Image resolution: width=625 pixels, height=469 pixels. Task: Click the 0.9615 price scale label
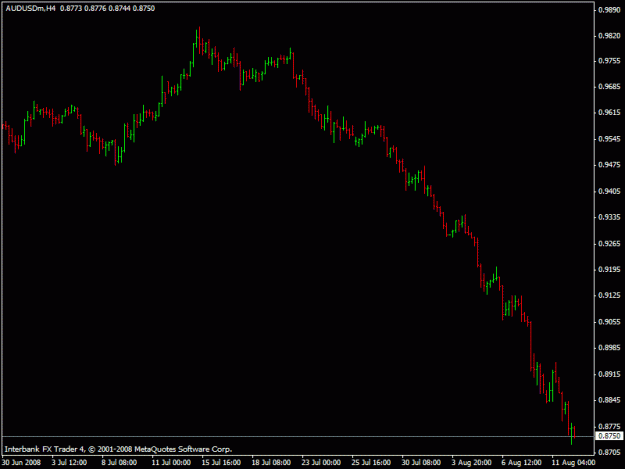click(609, 113)
